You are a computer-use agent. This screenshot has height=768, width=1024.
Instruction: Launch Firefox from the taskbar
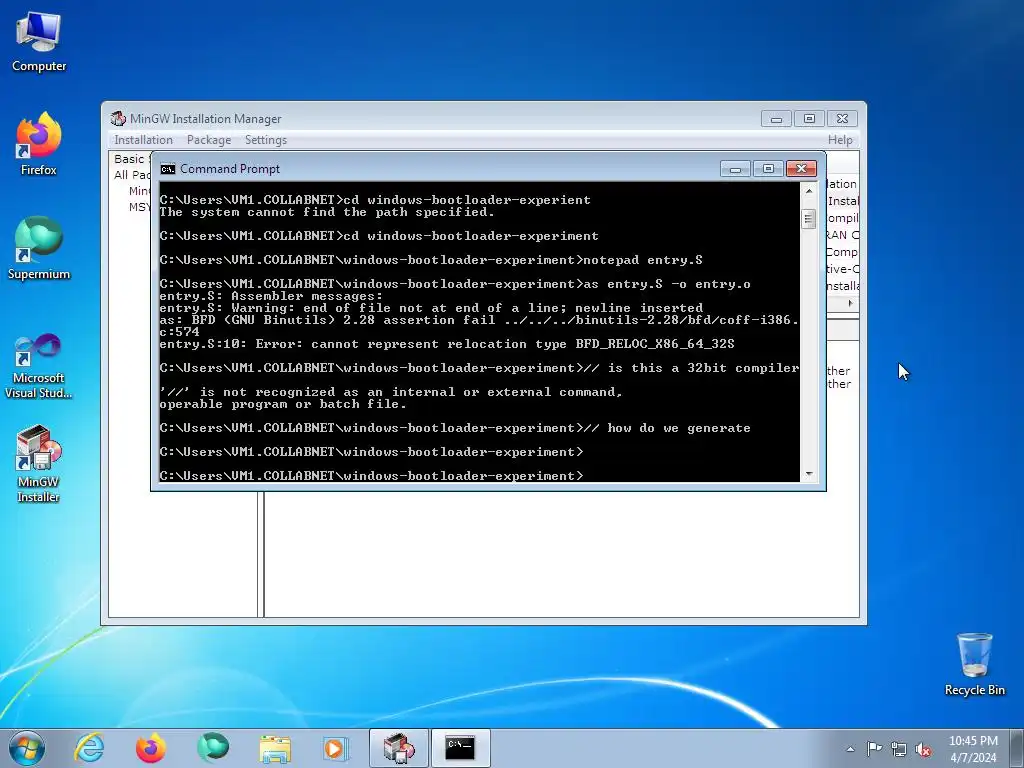tap(150, 748)
